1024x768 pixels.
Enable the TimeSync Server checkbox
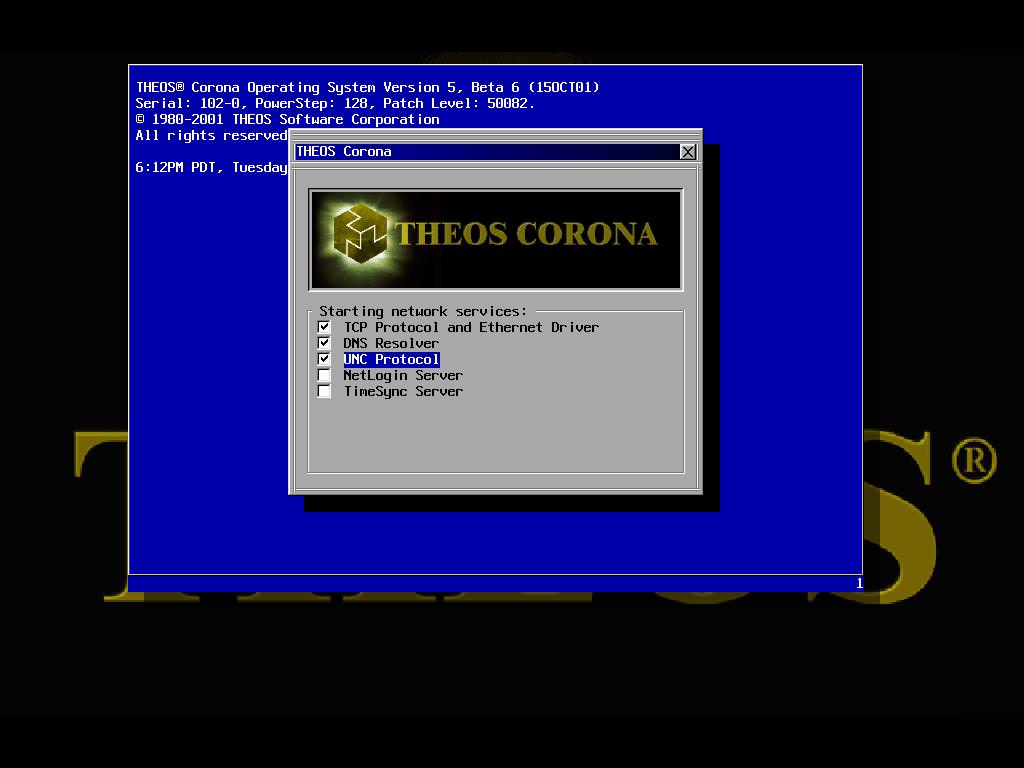pos(324,391)
